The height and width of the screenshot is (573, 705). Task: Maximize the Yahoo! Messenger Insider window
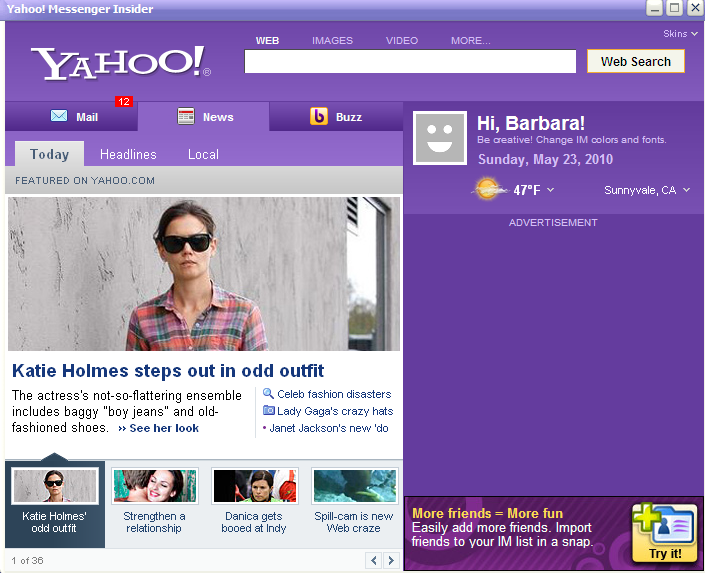point(674,8)
